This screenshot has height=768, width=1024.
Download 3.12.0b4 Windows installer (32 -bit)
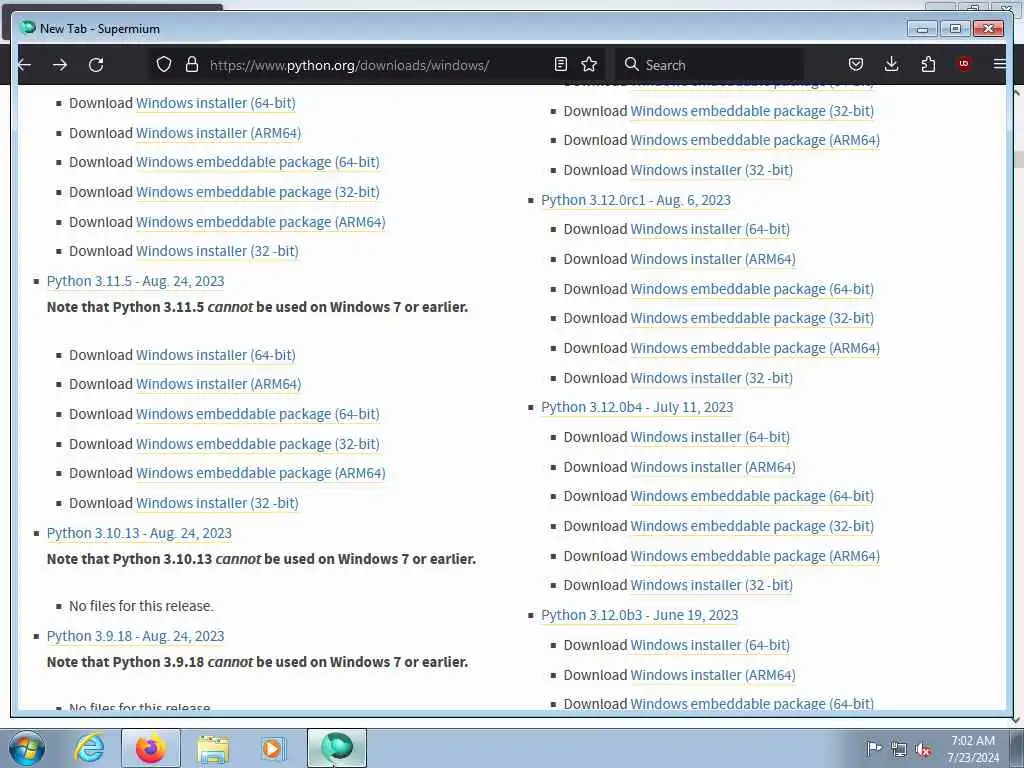(x=711, y=586)
